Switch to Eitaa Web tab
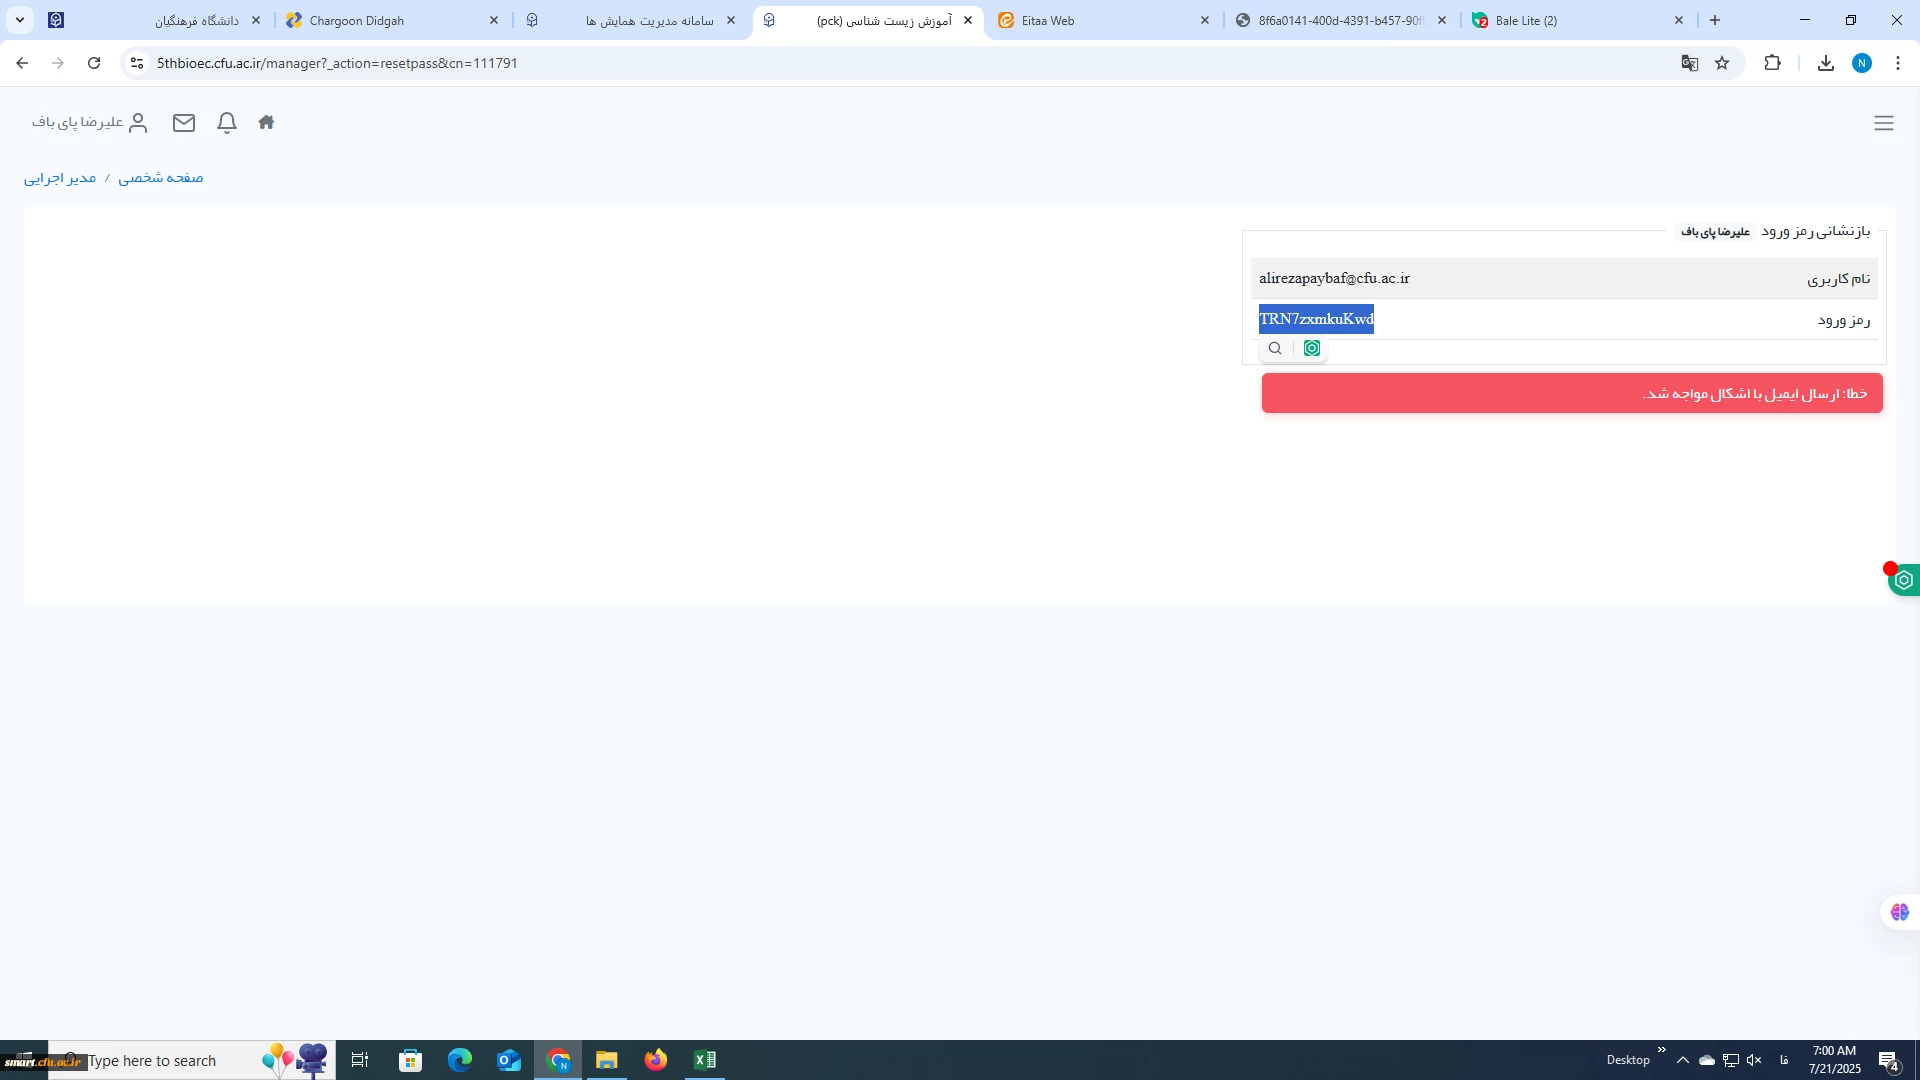 pyautogui.click(x=1047, y=20)
